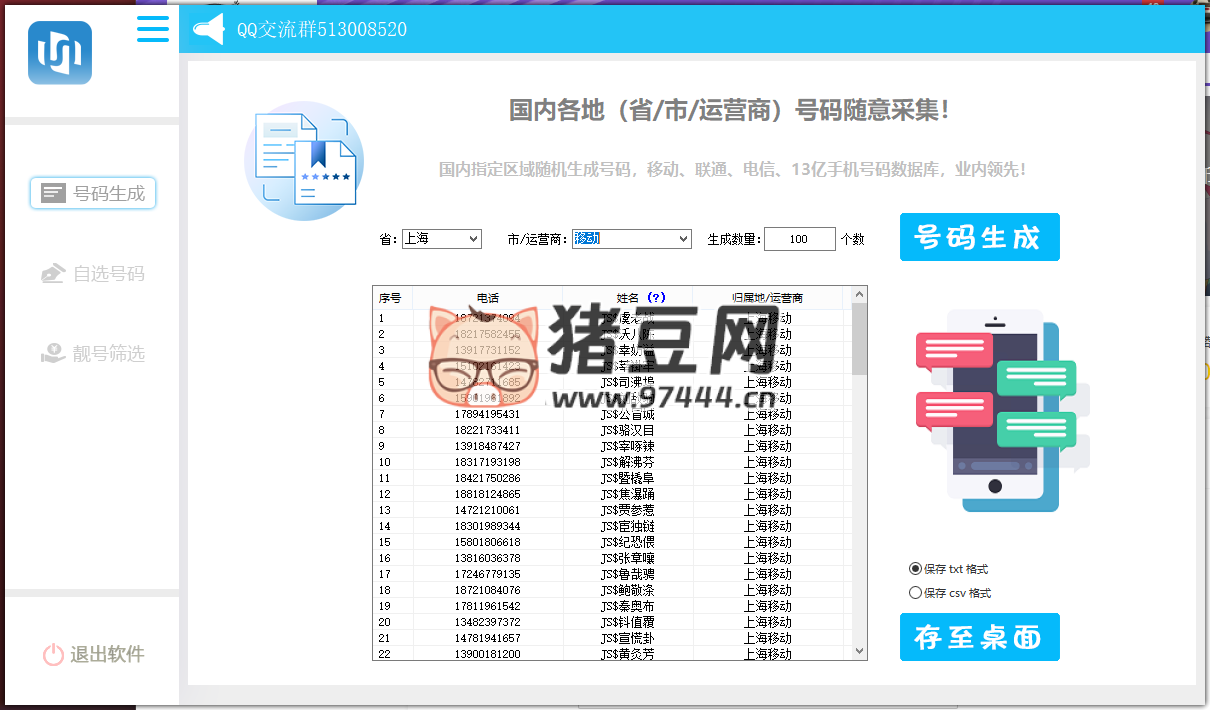Click the megaphone announcement icon
1210x710 pixels.
click(209, 30)
